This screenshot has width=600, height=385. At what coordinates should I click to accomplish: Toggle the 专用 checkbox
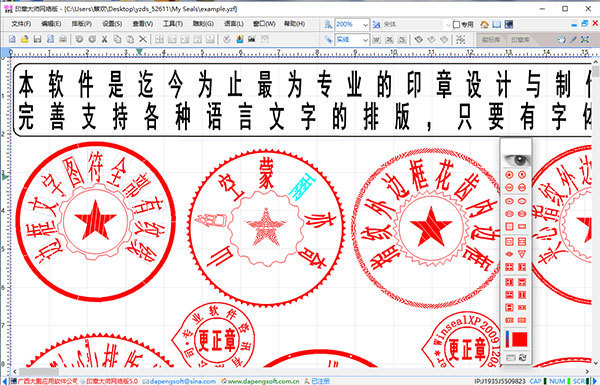click(x=456, y=24)
